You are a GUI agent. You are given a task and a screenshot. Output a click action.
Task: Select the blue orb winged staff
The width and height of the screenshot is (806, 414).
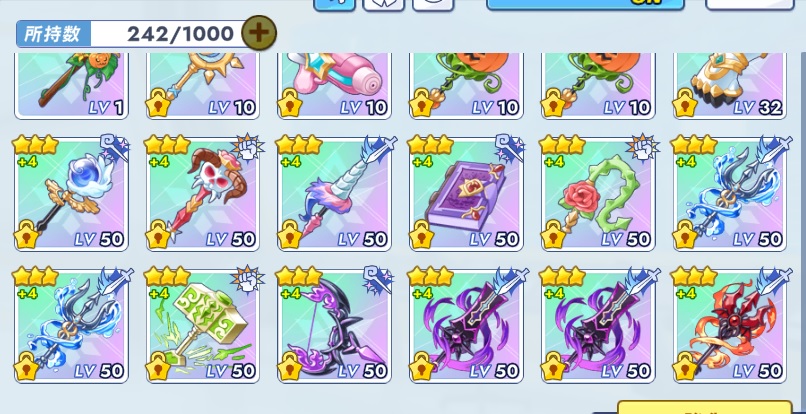[x=71, y=194]
